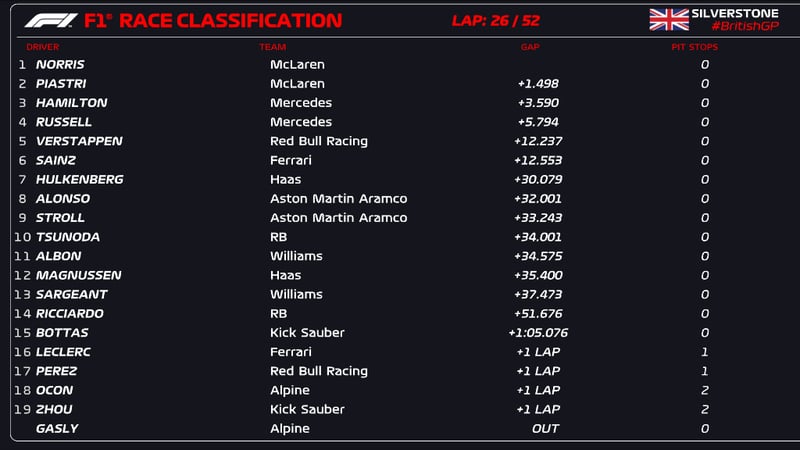Click Ocon's pit stop count
The height and width of the screenshot is (450, 800).
705,390
